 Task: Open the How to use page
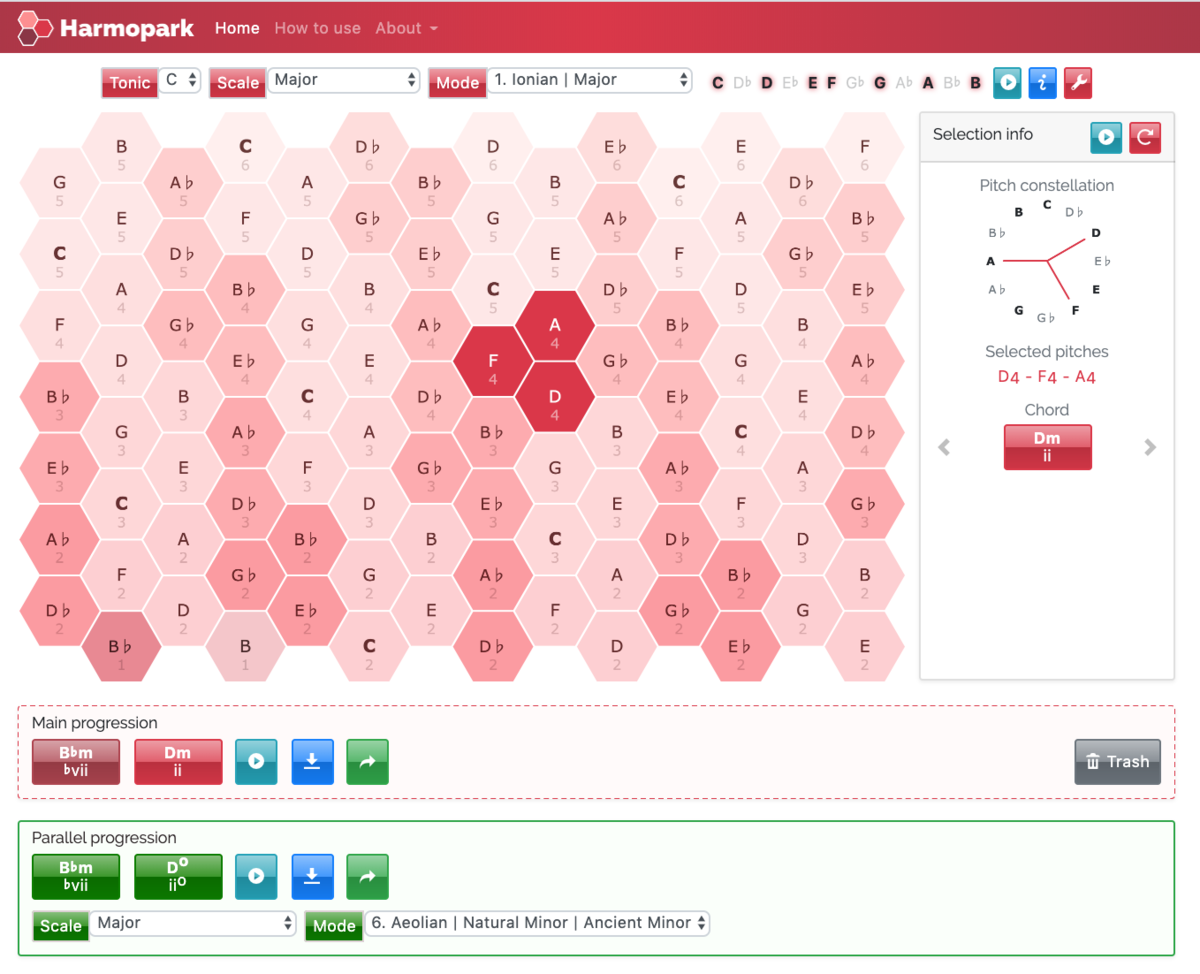(x=317, y=28)
